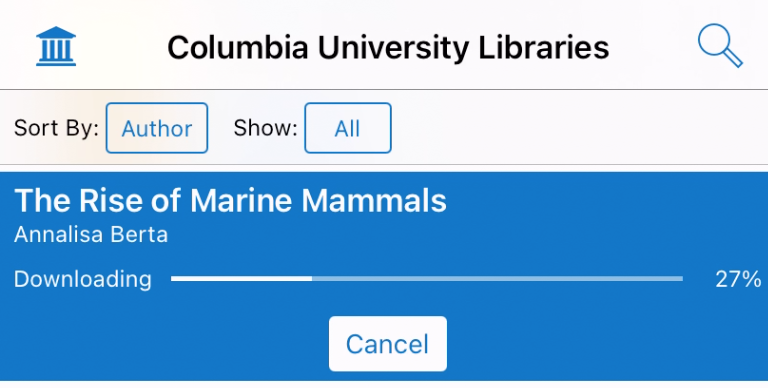The image size is (768, 388).
Task: Click the author name Annalisa Berta
Action: click(x=91, y=235)
